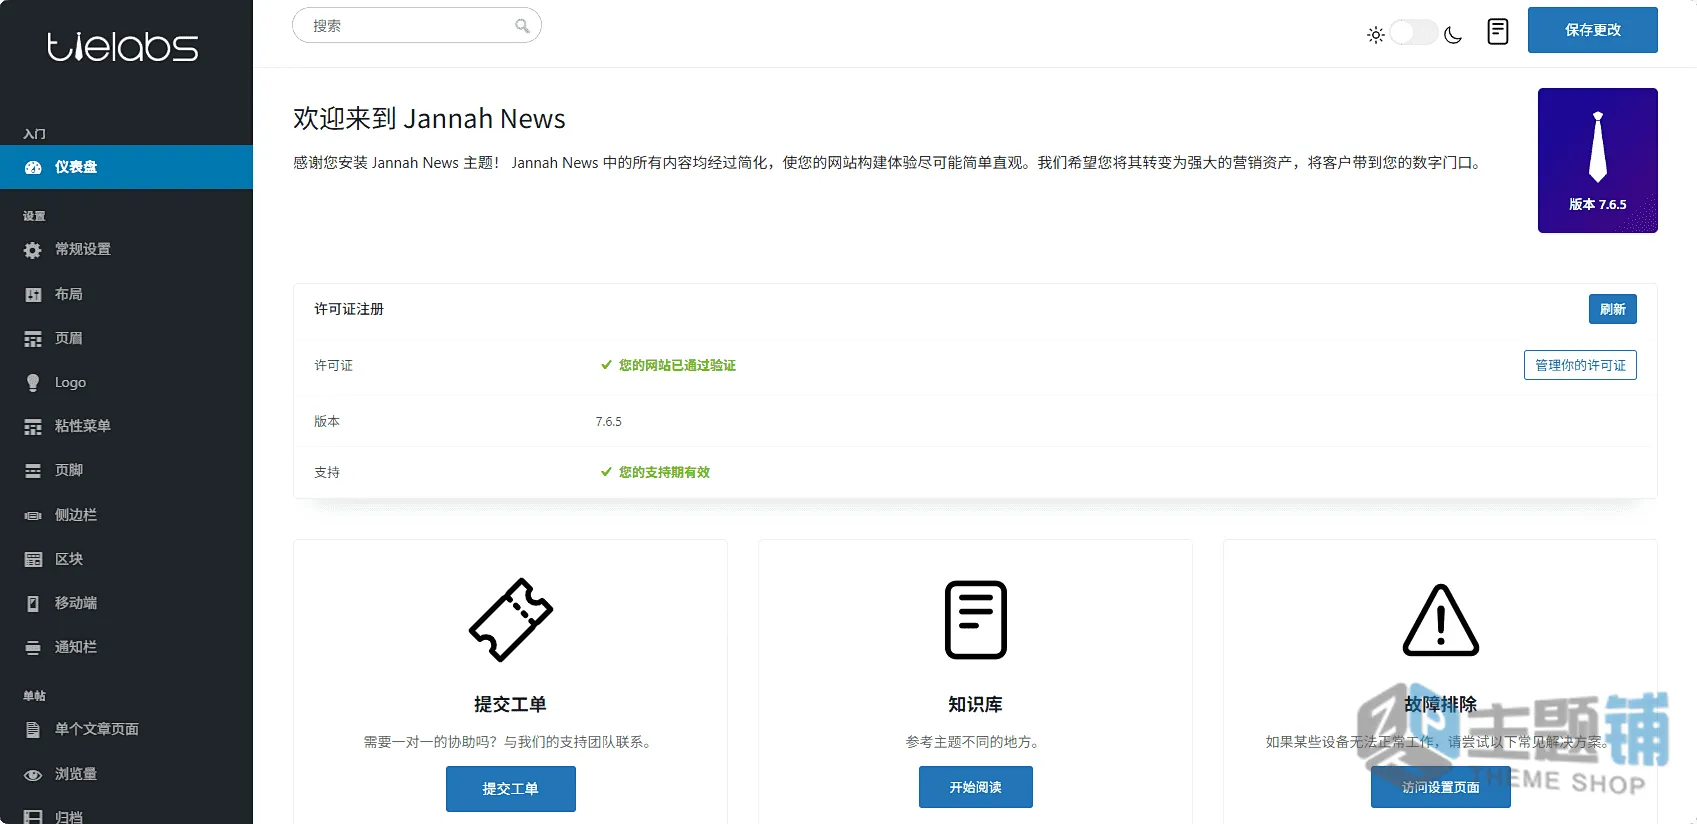Focus the 搜索 search field
Viewport: 1697px width, 824px height.
click(417, 25)
